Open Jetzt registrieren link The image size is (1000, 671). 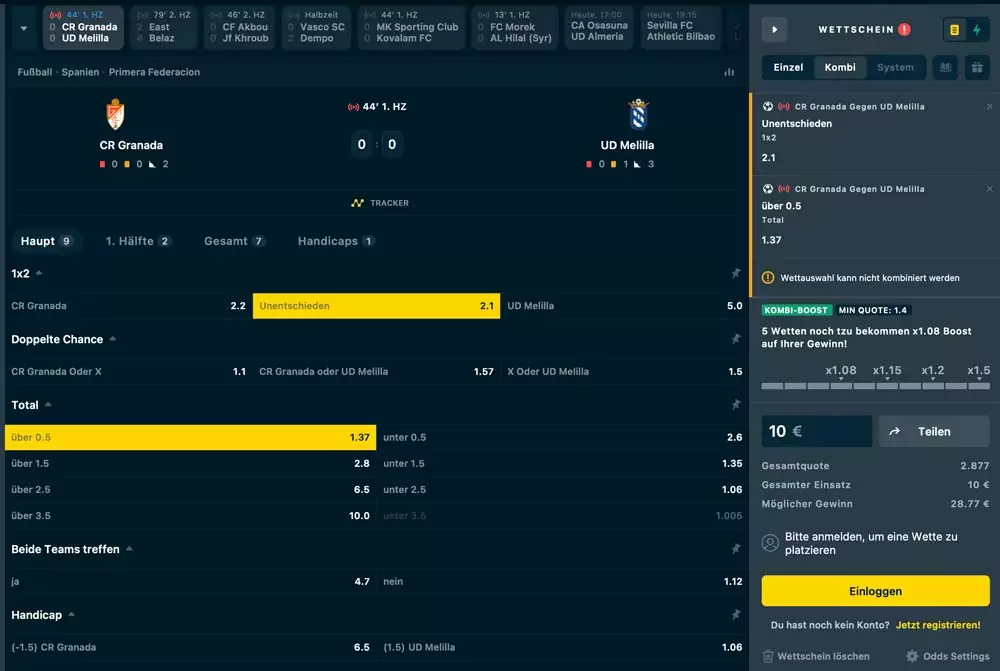pos(938,625)
